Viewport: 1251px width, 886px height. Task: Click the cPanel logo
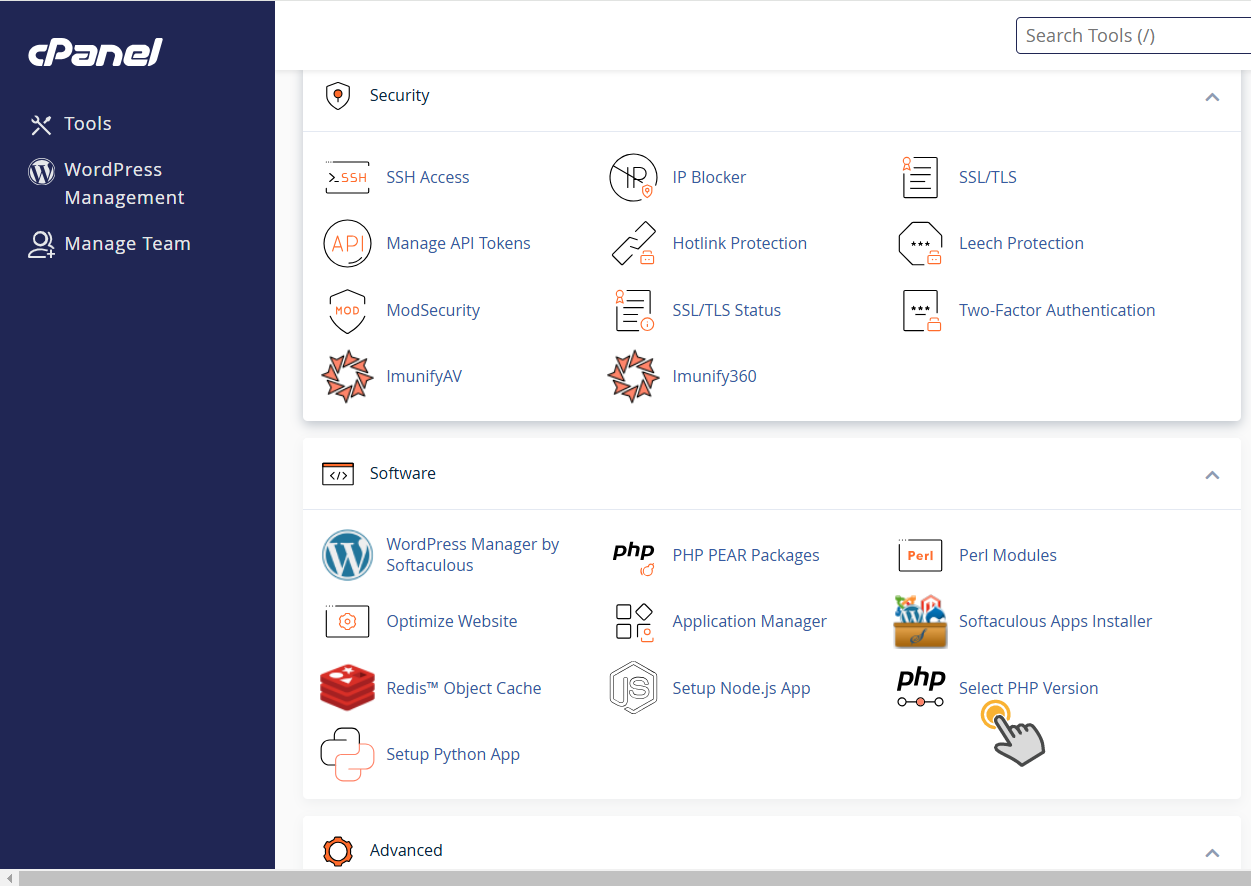click(x=96, y=52)
